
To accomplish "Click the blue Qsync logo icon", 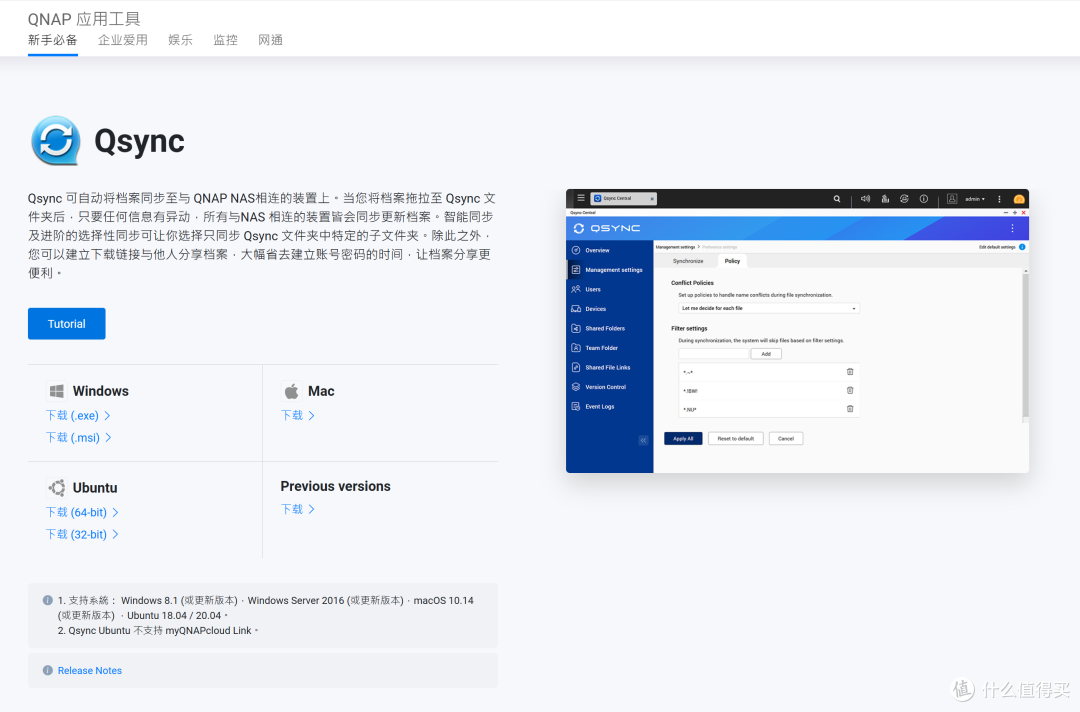I will (56, 140).
